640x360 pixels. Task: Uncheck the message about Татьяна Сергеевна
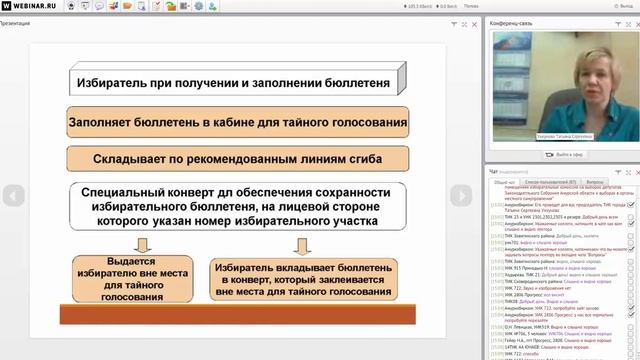tap(631, 204)
